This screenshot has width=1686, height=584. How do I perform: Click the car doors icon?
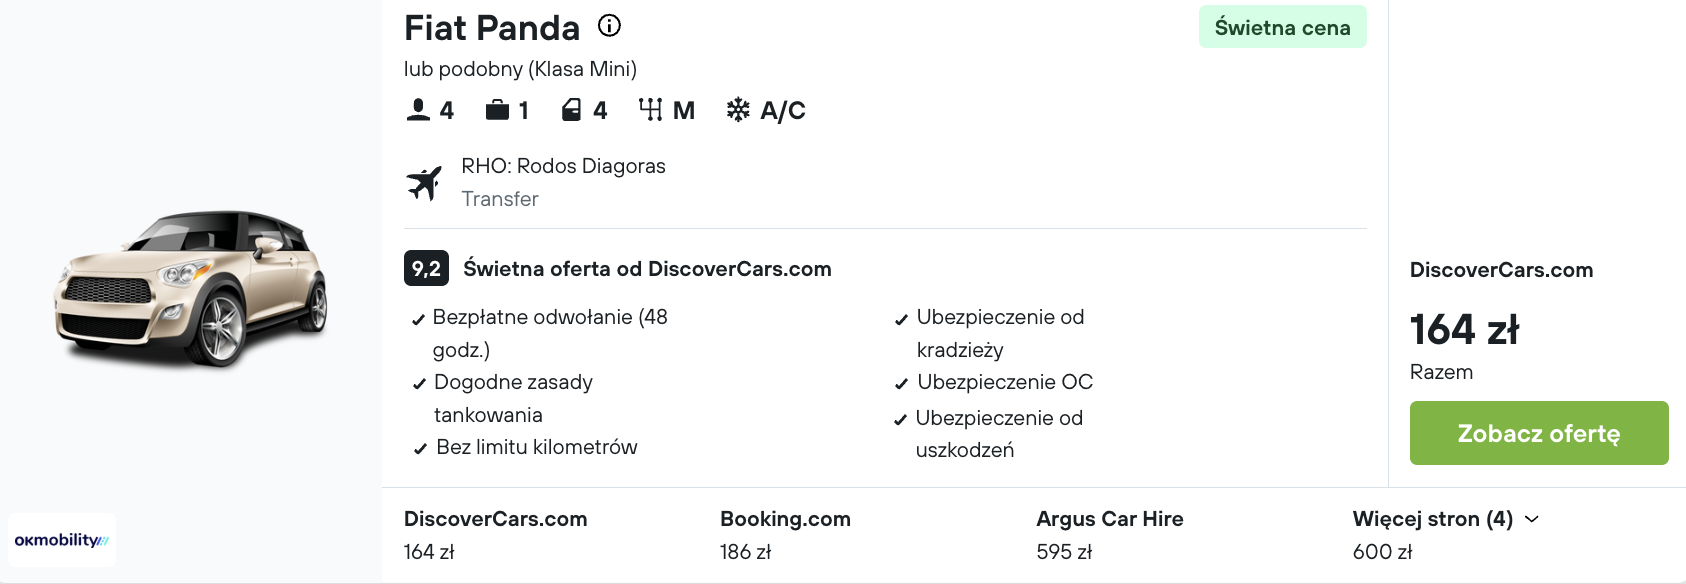[x=571, y=109]
